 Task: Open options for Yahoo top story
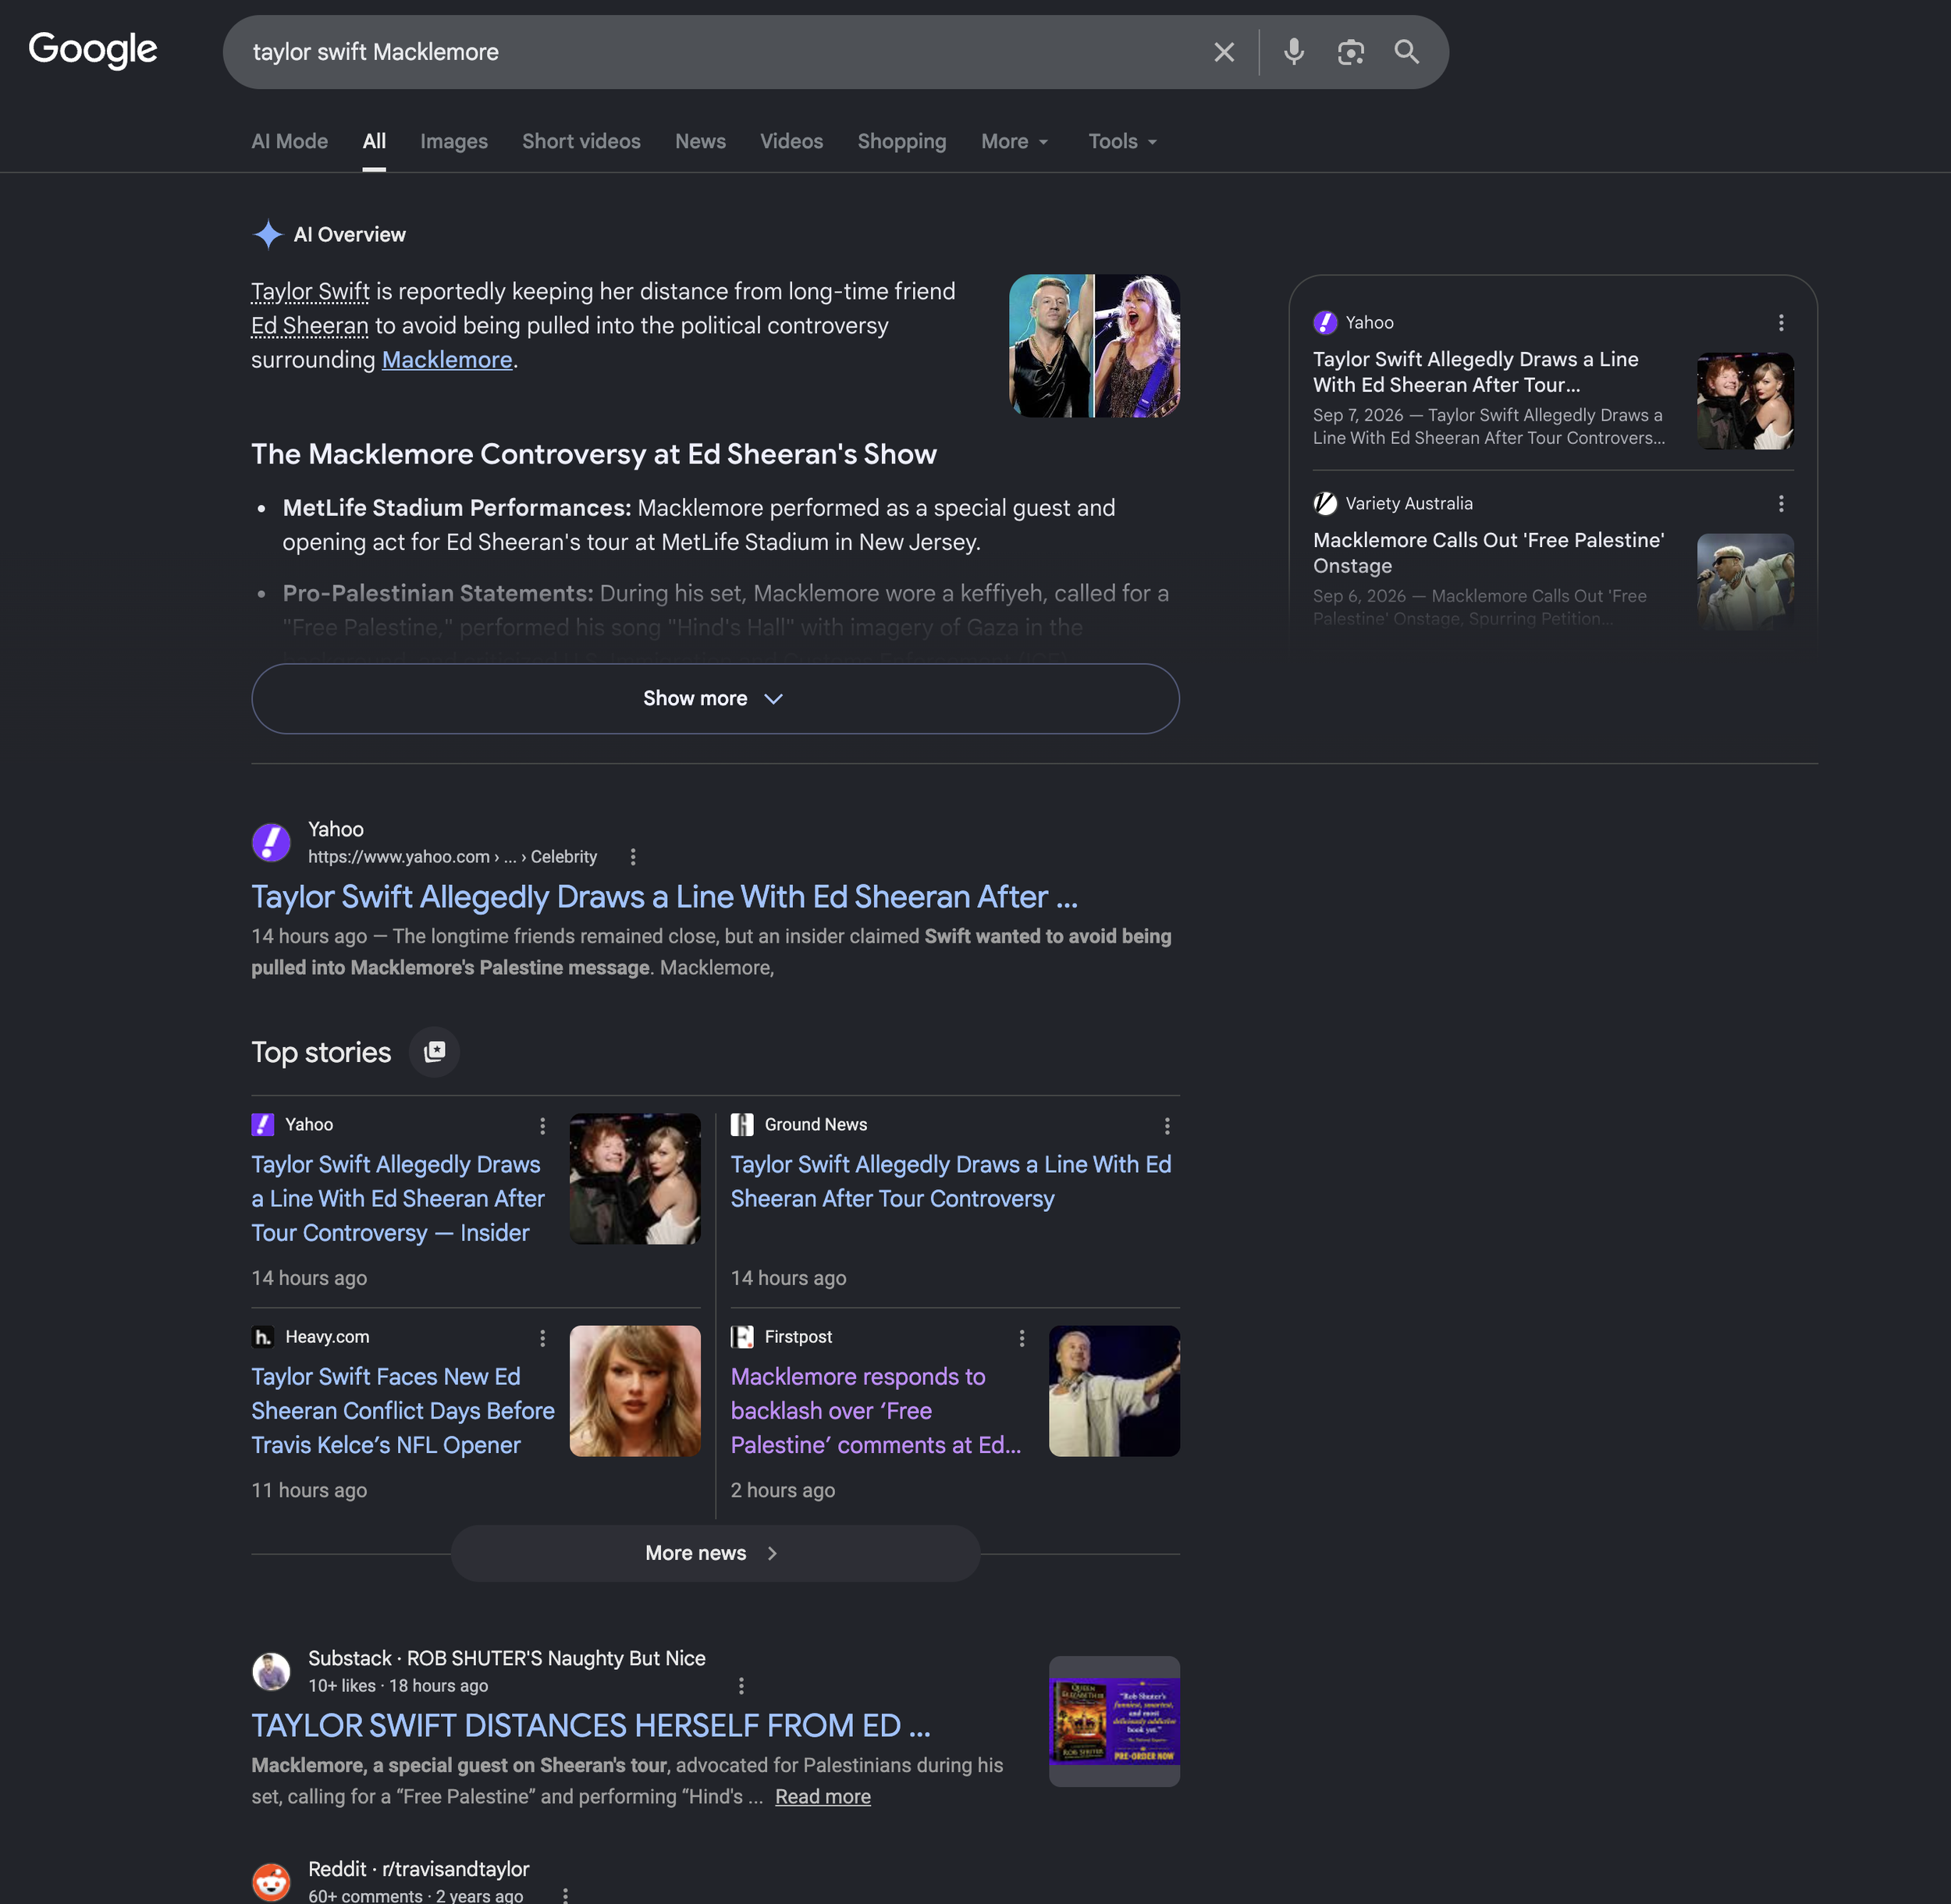coord(542,1126)
